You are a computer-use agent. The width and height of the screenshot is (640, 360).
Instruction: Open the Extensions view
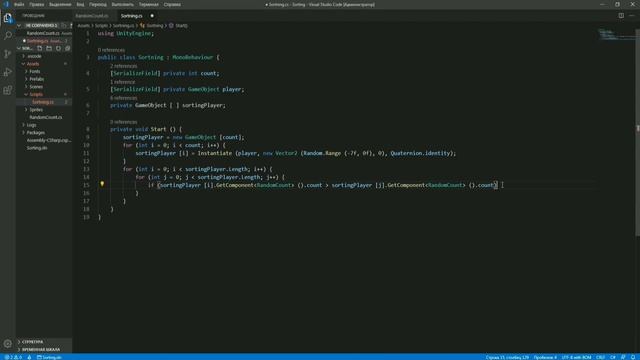click(x=7, y=90)
